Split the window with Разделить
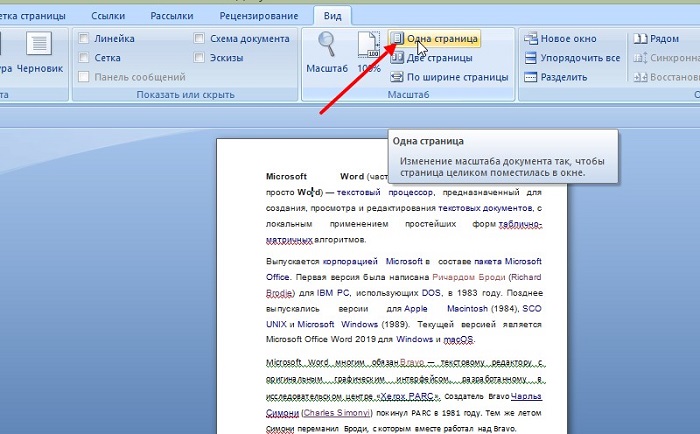This screenshot has height=434, width=700. tap(556, 77)
